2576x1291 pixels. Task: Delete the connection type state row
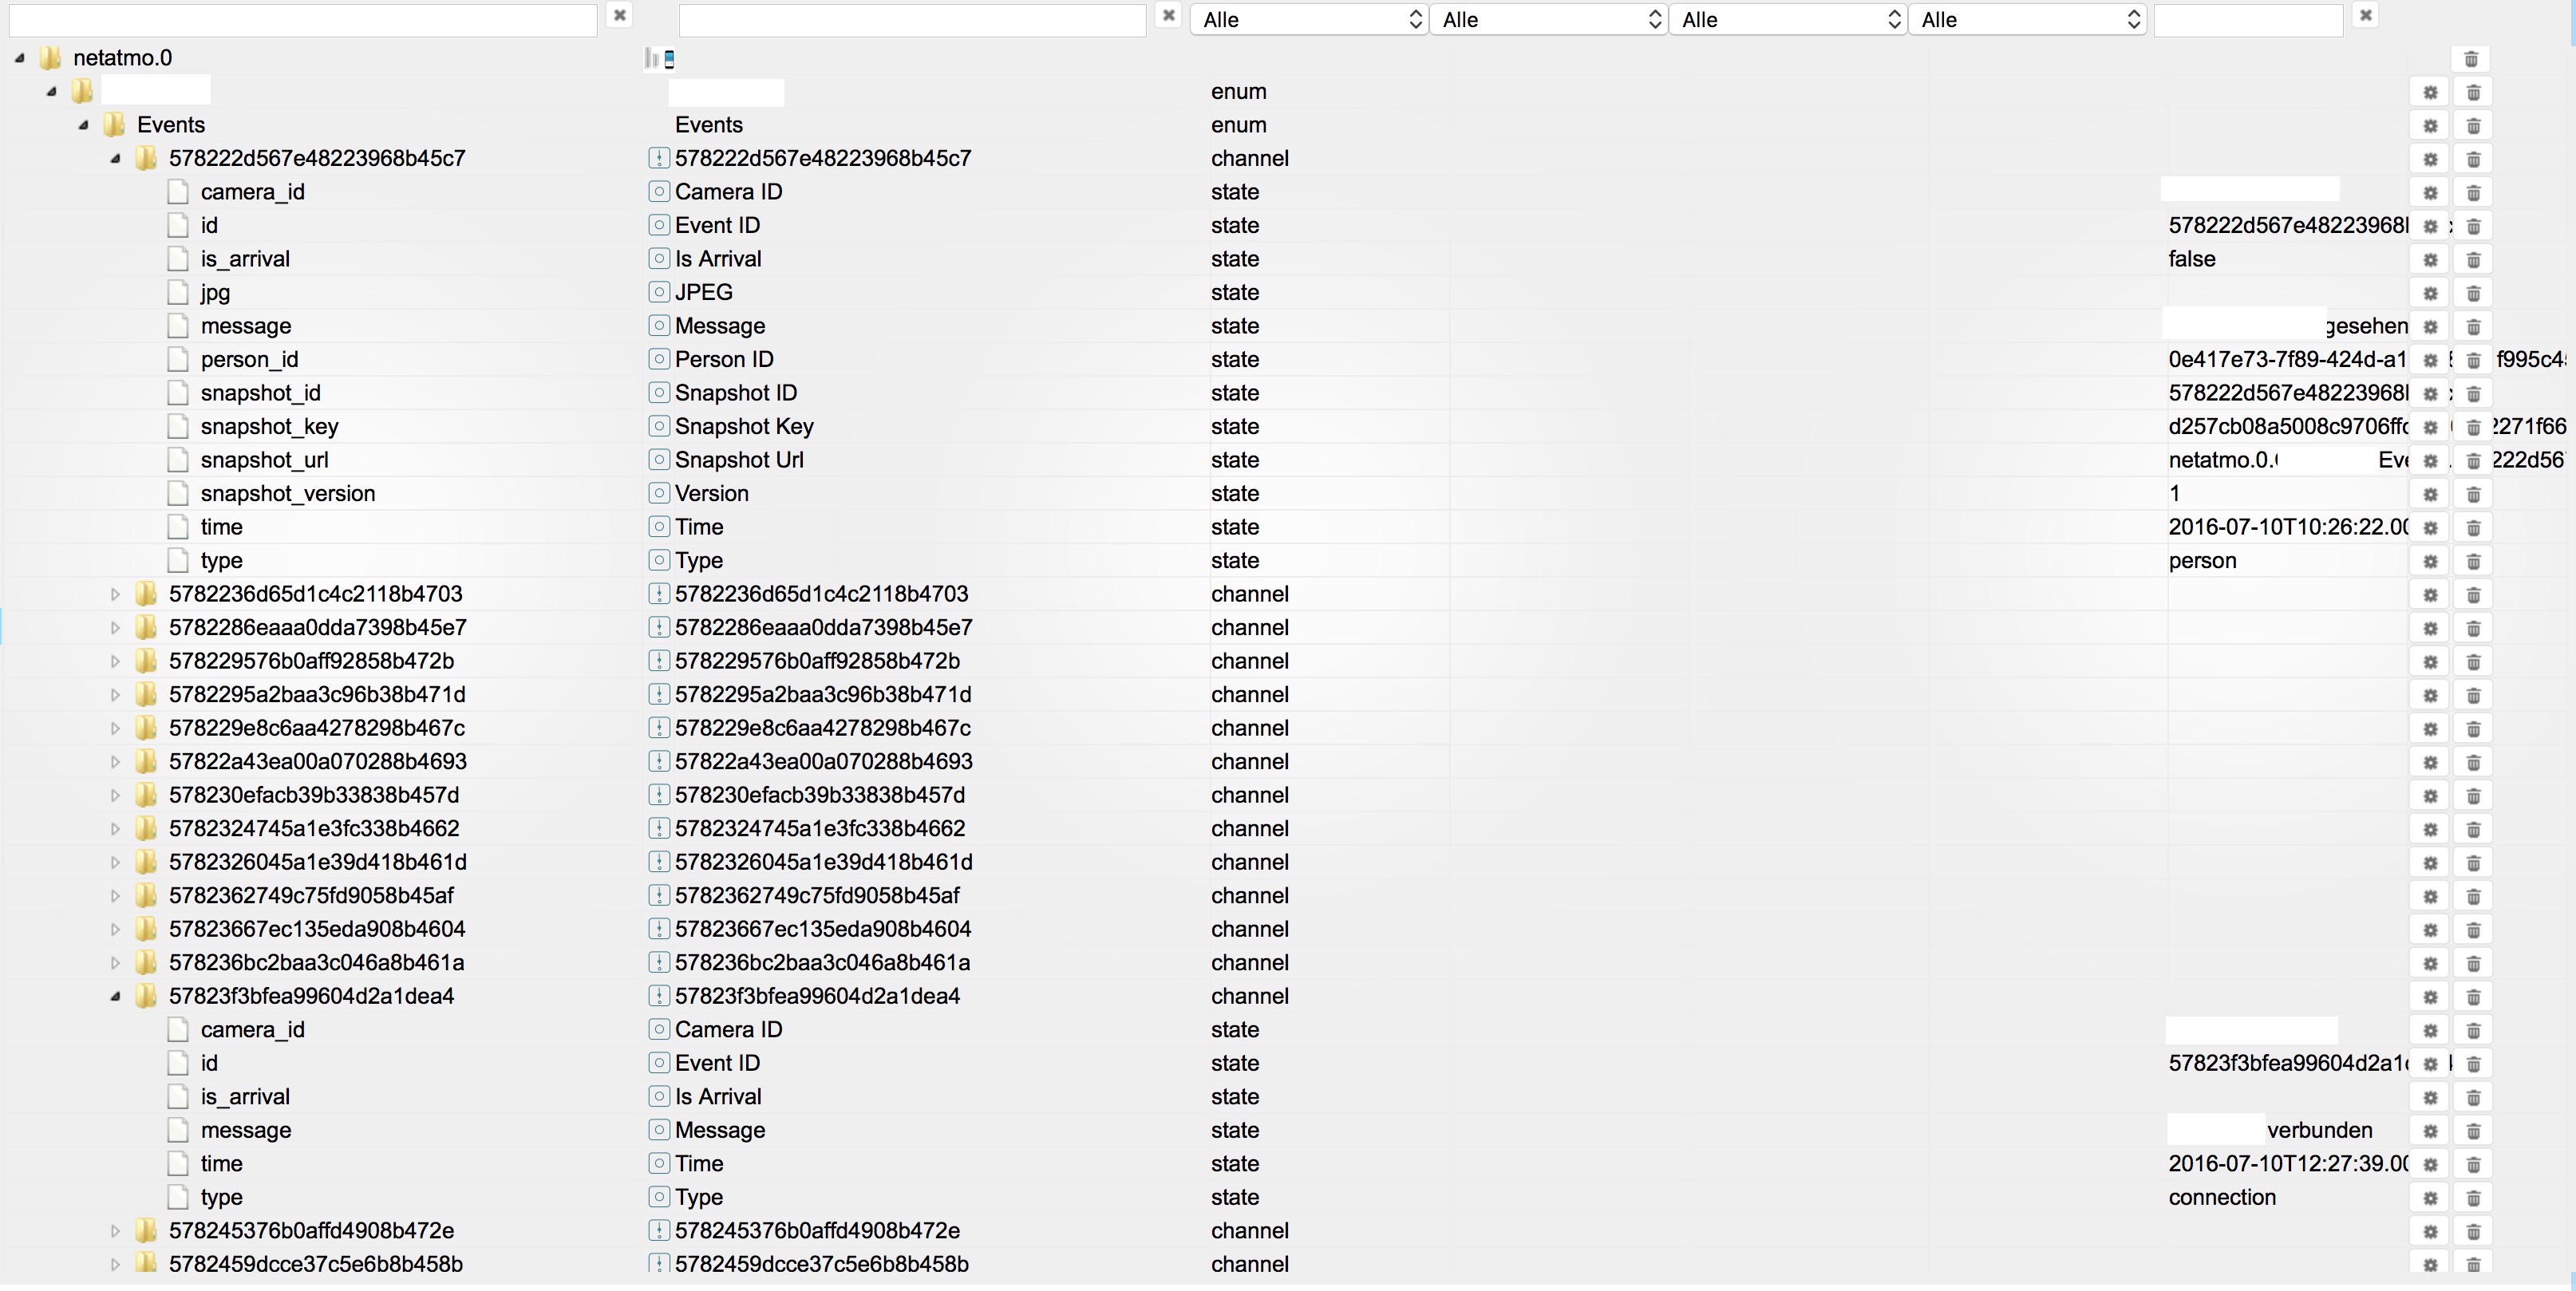tap(2473, 1198)
